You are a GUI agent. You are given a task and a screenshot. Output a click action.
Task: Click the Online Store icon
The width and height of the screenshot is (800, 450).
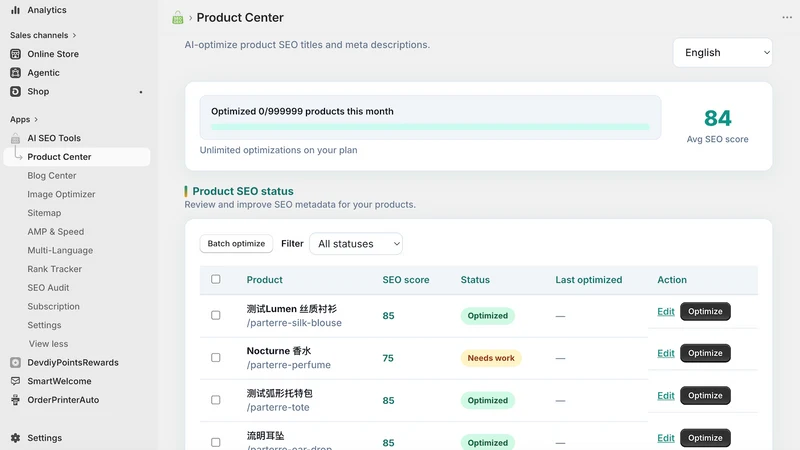(x=15, y=54)
